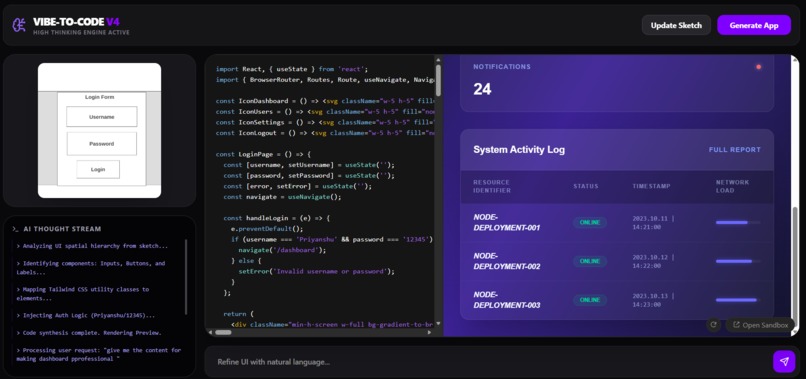Click ONLINE badge for NODE-DEPLOYMENT-002
Screen dimensions: 806x379
(590, 261)
